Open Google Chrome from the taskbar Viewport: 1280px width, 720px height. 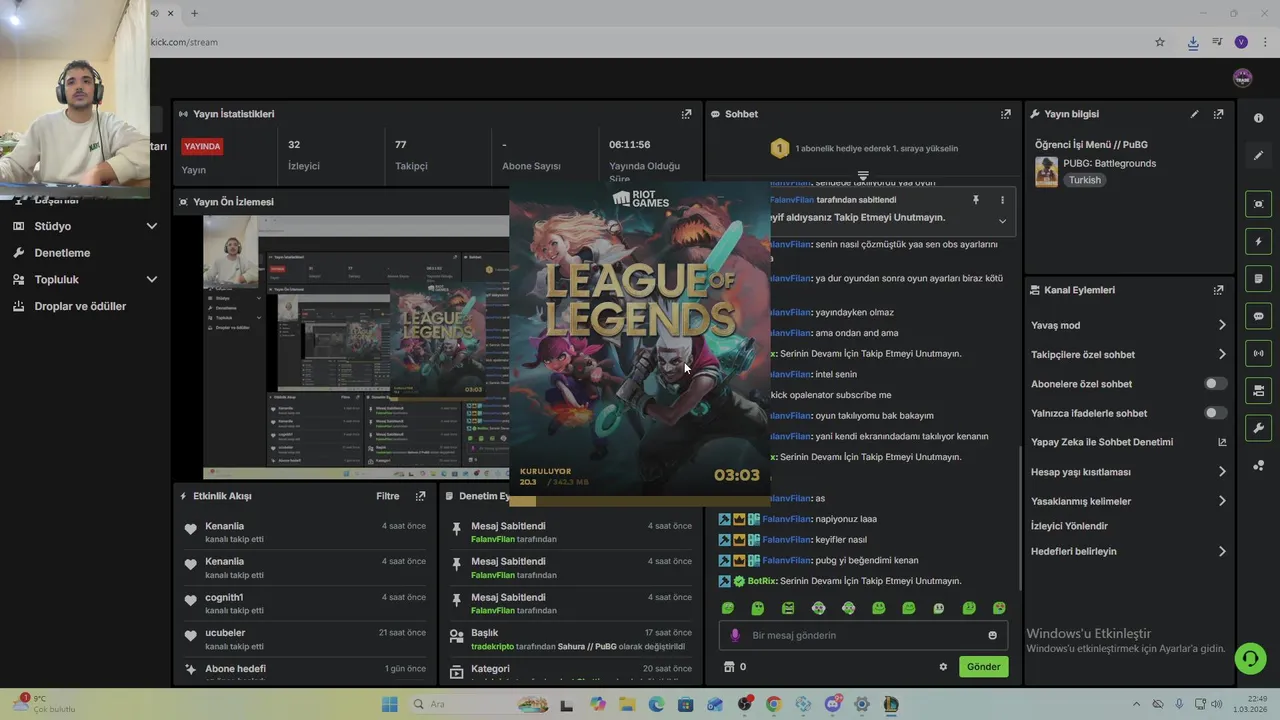coord(773,704)
